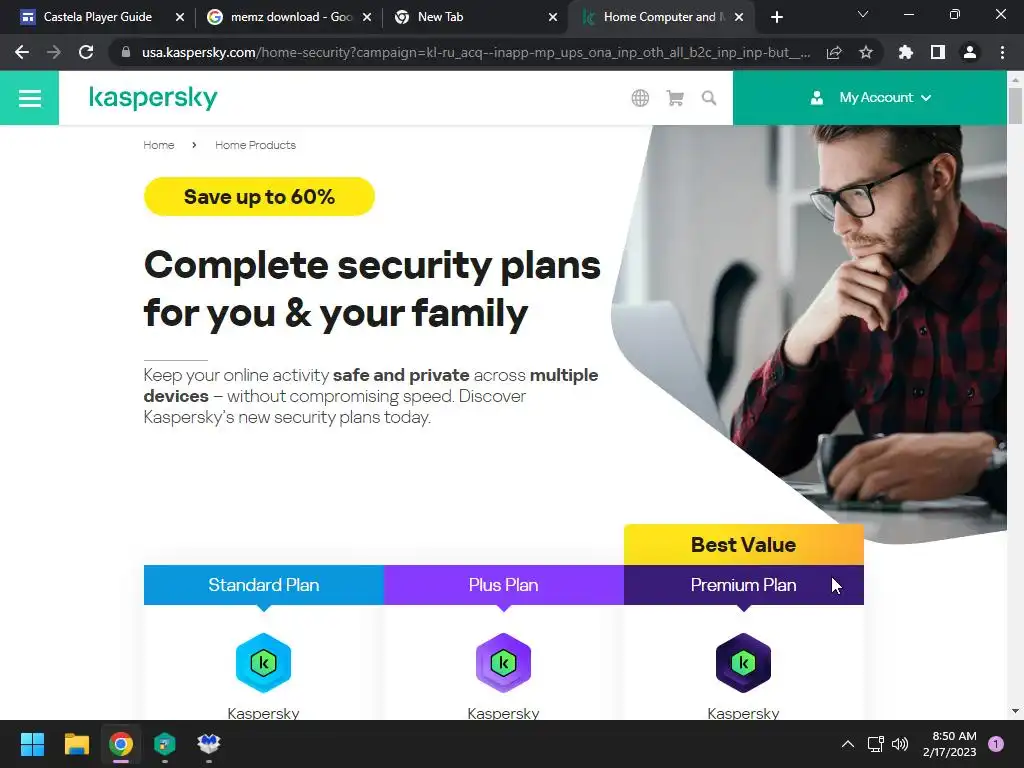The width and height of the screenshot is (1024, 768).
Task: Open Chrome extensions puzzle icon
Action: (905, 52)
